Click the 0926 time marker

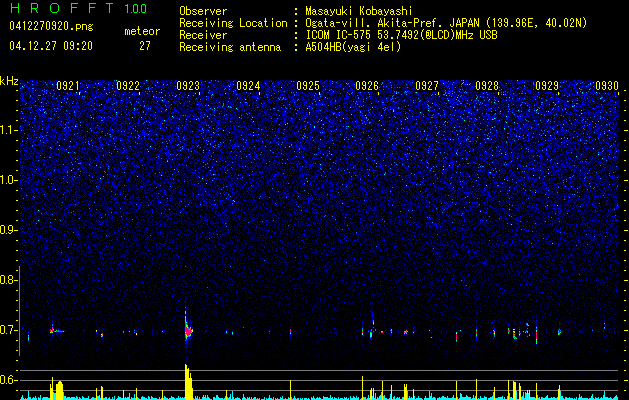tap(367, 85)
